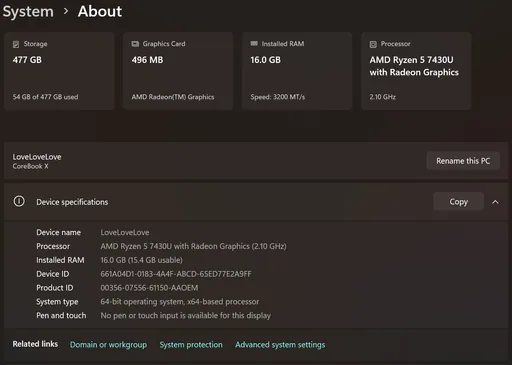Screen dimensions: 512x365
Task: Click the Device ID row label
Action: tap(53, 274)
